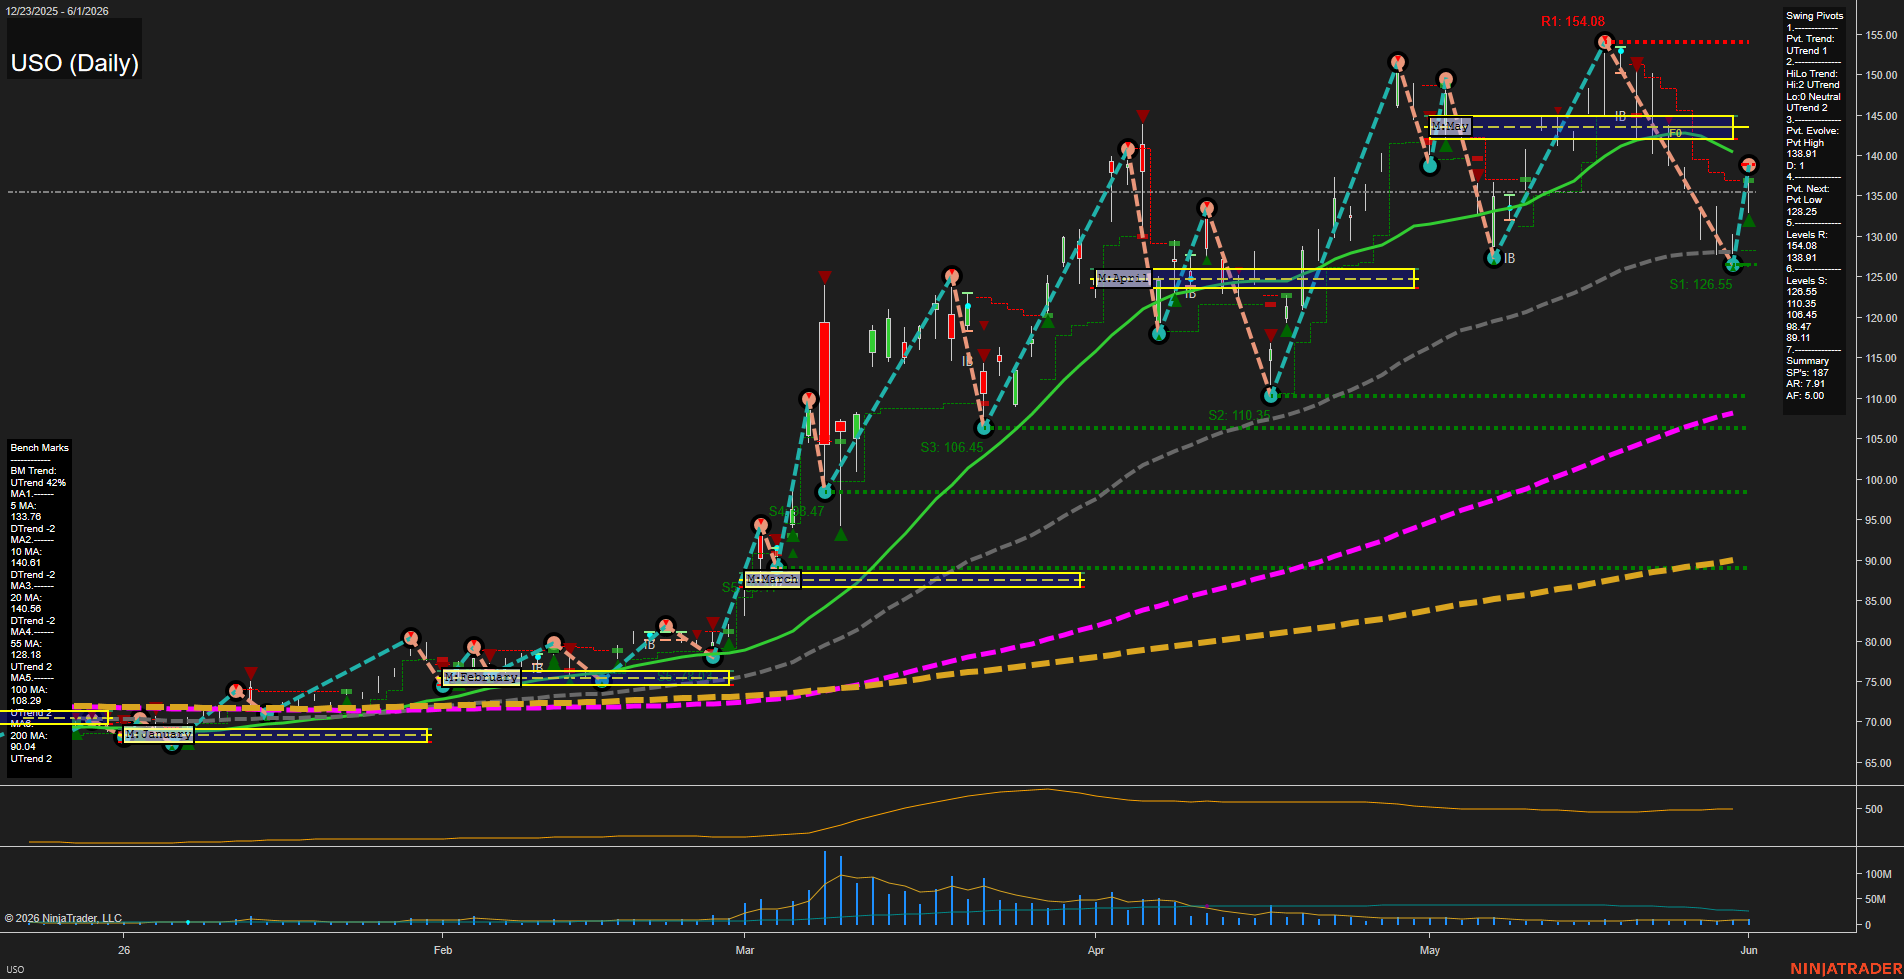Click the 55 MA value 128.18
The width and height of the screenshot is (1904, 979).
[x=25, y=655]
